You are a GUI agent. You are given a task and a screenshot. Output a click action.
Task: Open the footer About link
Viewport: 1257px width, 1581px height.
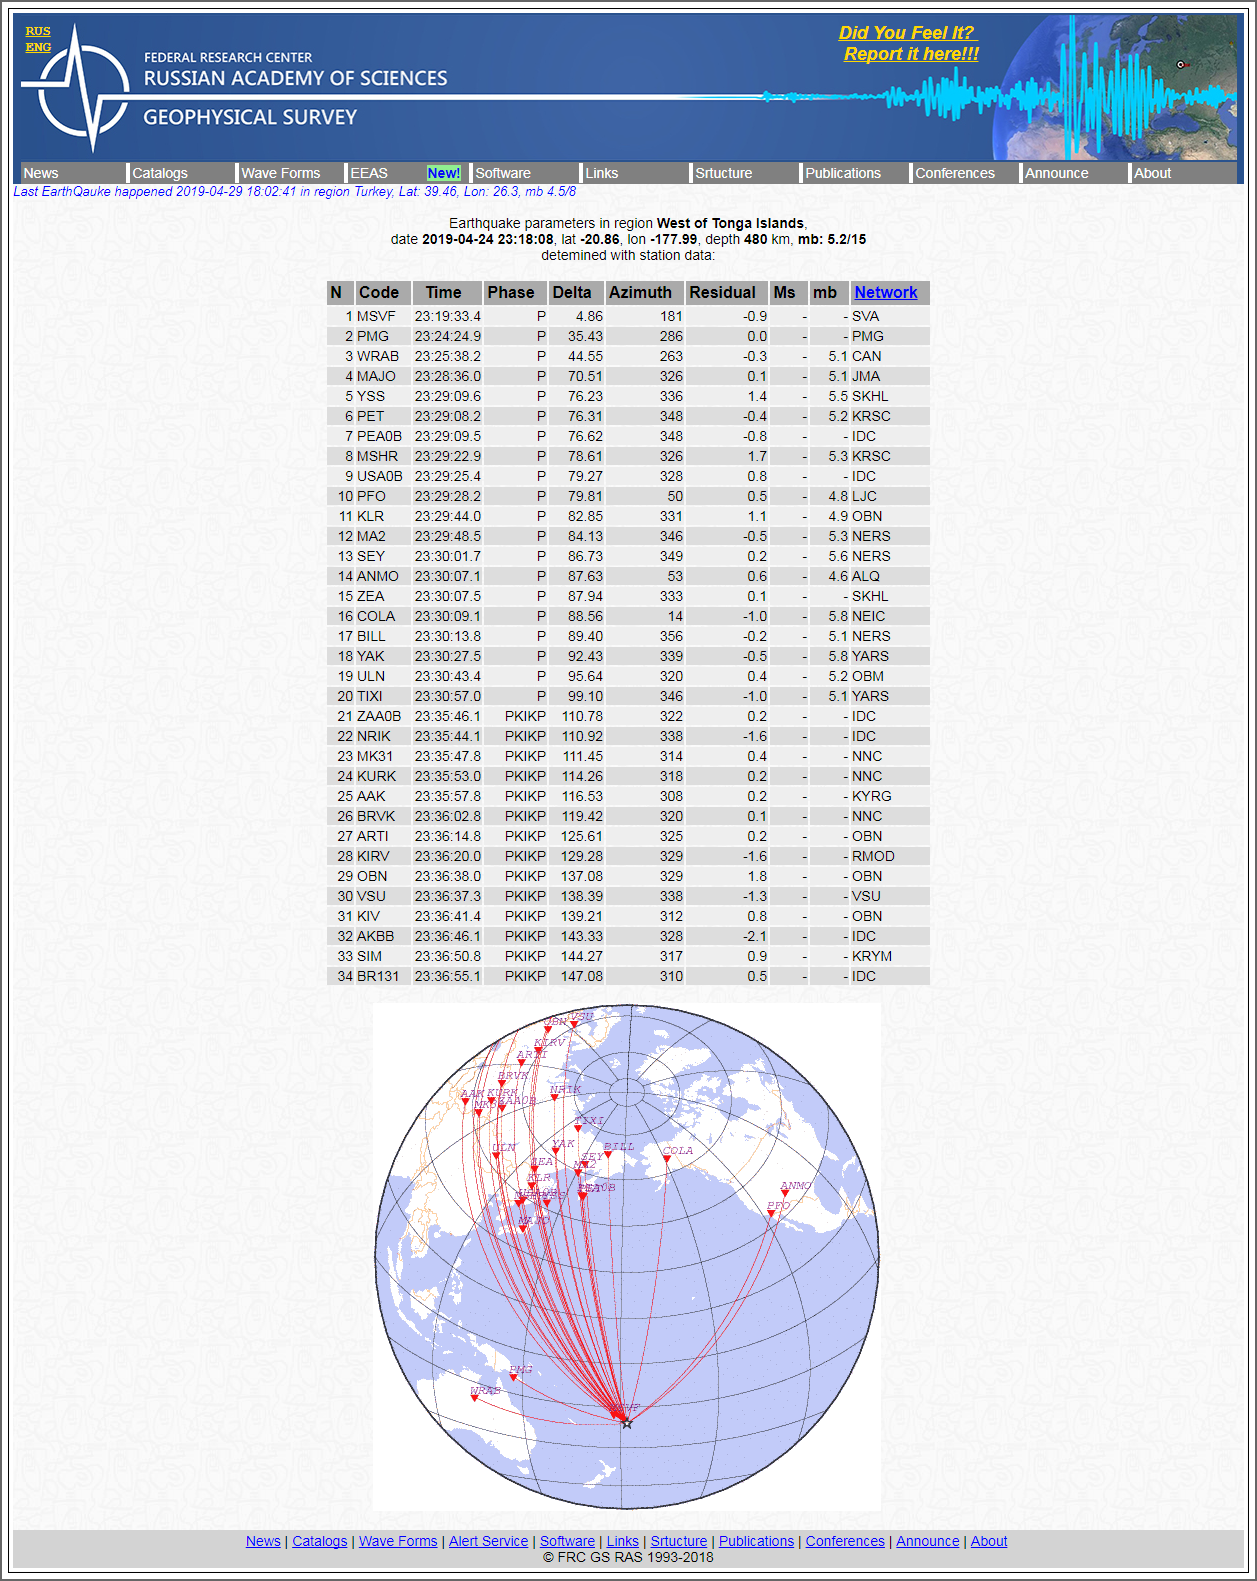point(989,1541)
